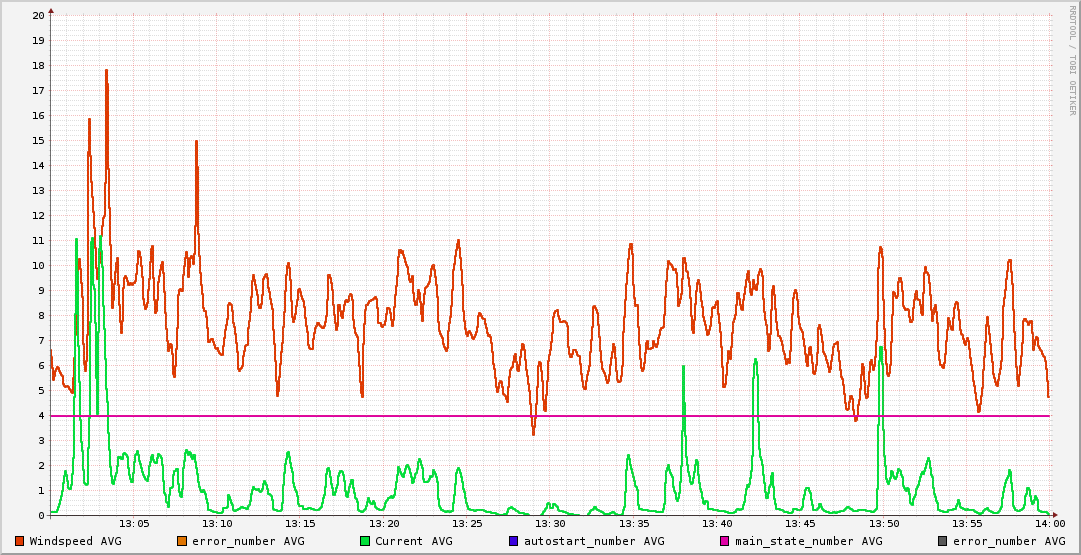
Task: Click the y-axis value 6
Action: tap(41, 365)
